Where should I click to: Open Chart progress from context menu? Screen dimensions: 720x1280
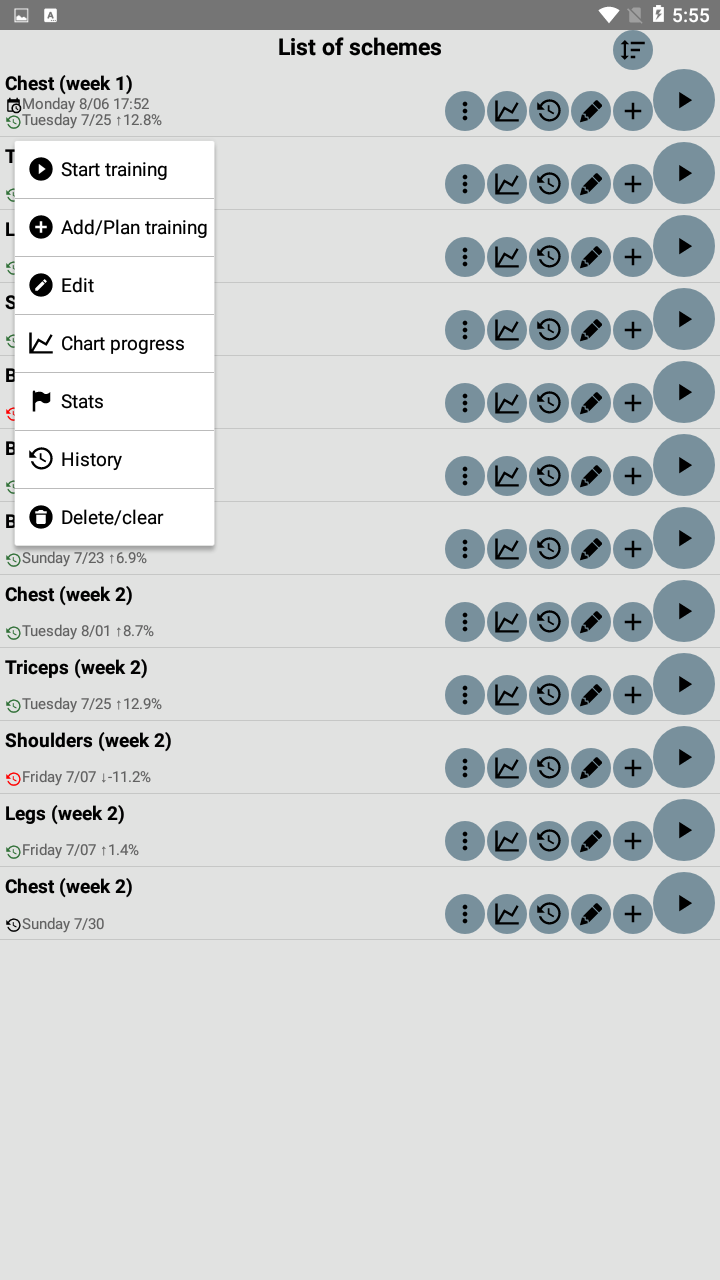pyautogui.click(x=114, y=344)
